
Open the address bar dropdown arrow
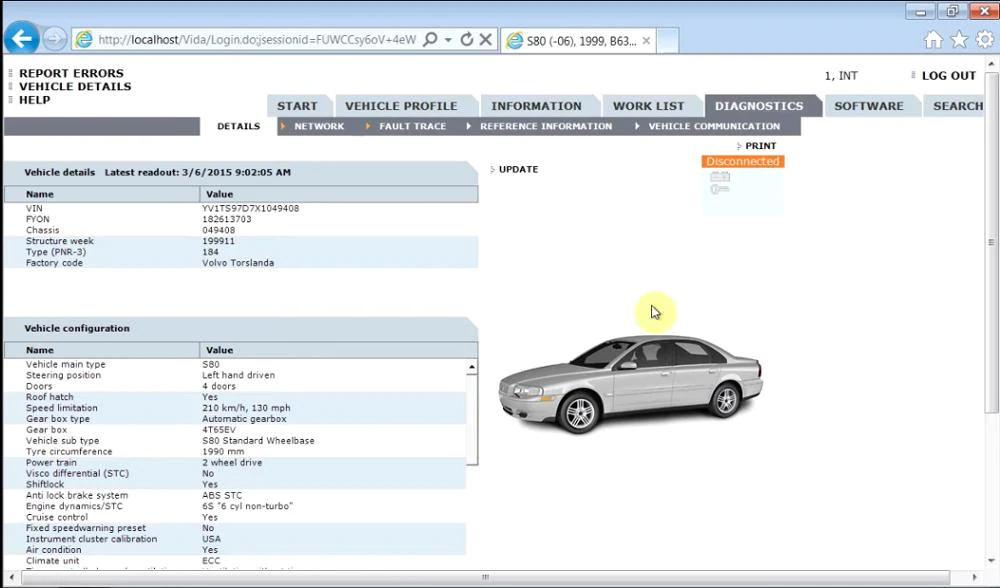click(x=448, y=40)
